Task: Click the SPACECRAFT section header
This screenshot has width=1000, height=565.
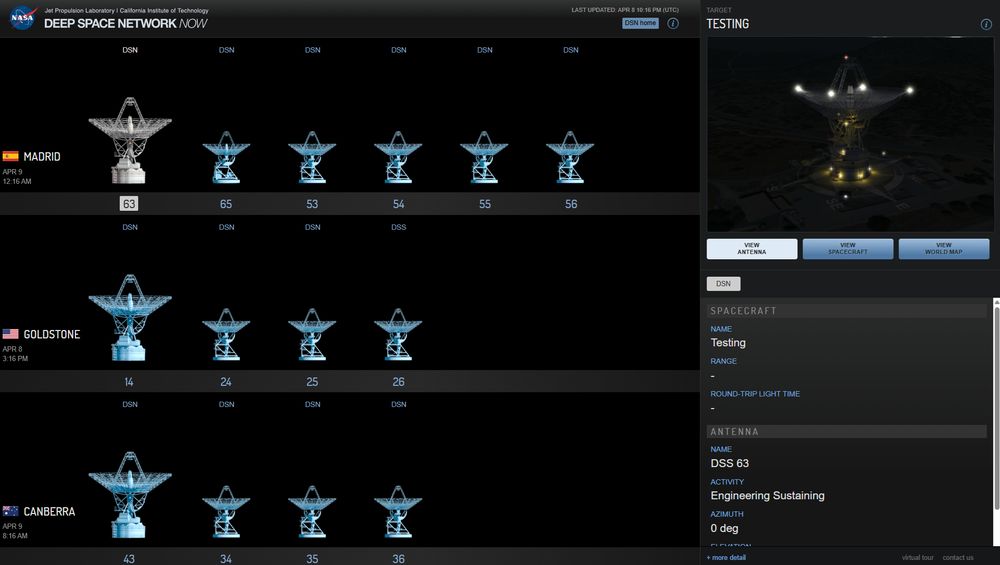Action: tap(846, 311)
